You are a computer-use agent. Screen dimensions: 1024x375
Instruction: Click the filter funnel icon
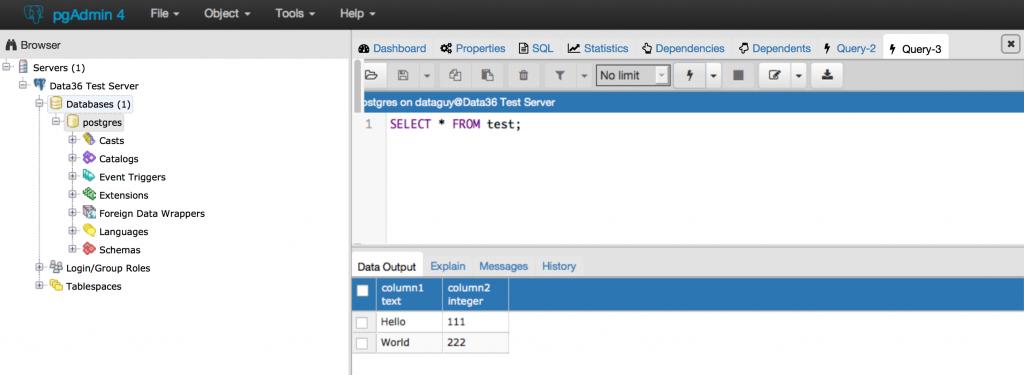click(560, 75)
